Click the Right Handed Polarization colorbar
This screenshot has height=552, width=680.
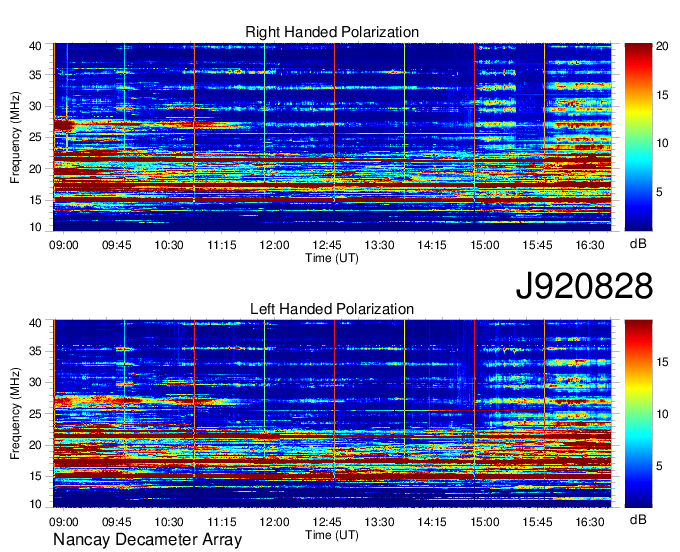[x=638, y=137]
